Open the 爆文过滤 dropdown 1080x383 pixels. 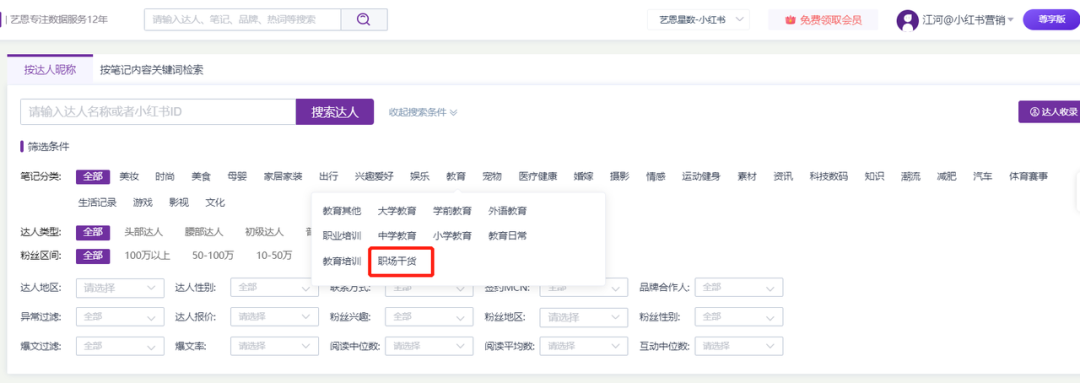(x=120, y=345)
